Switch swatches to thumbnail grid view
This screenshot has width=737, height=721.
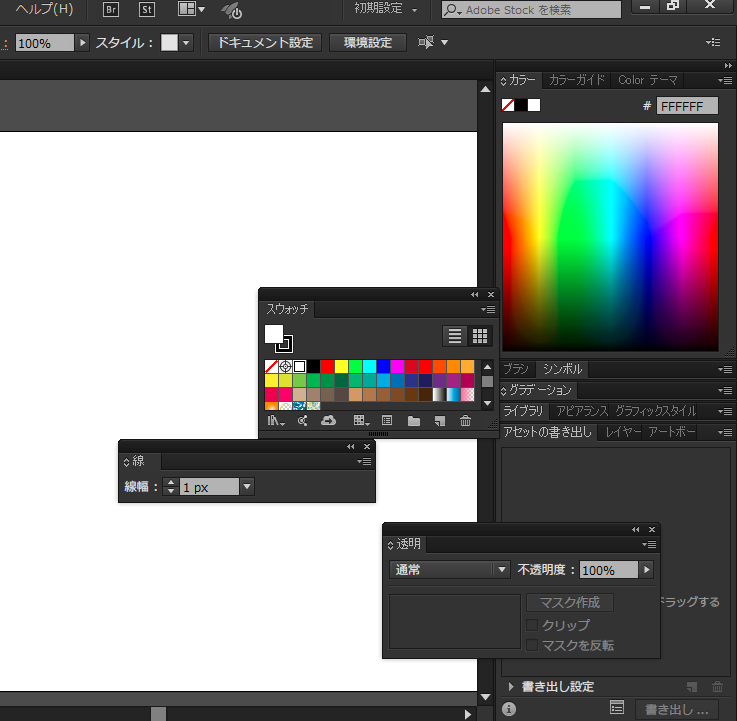480,336
